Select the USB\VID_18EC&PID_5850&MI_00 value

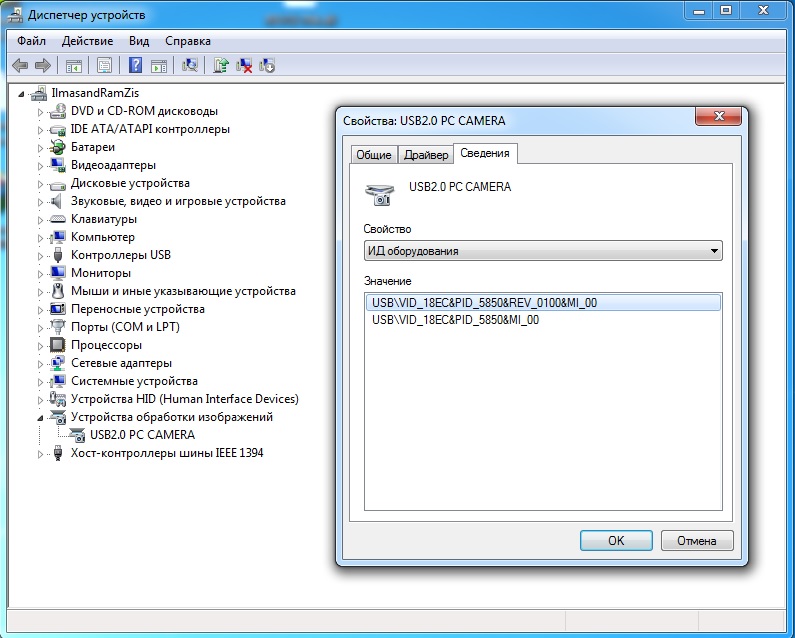455,320
